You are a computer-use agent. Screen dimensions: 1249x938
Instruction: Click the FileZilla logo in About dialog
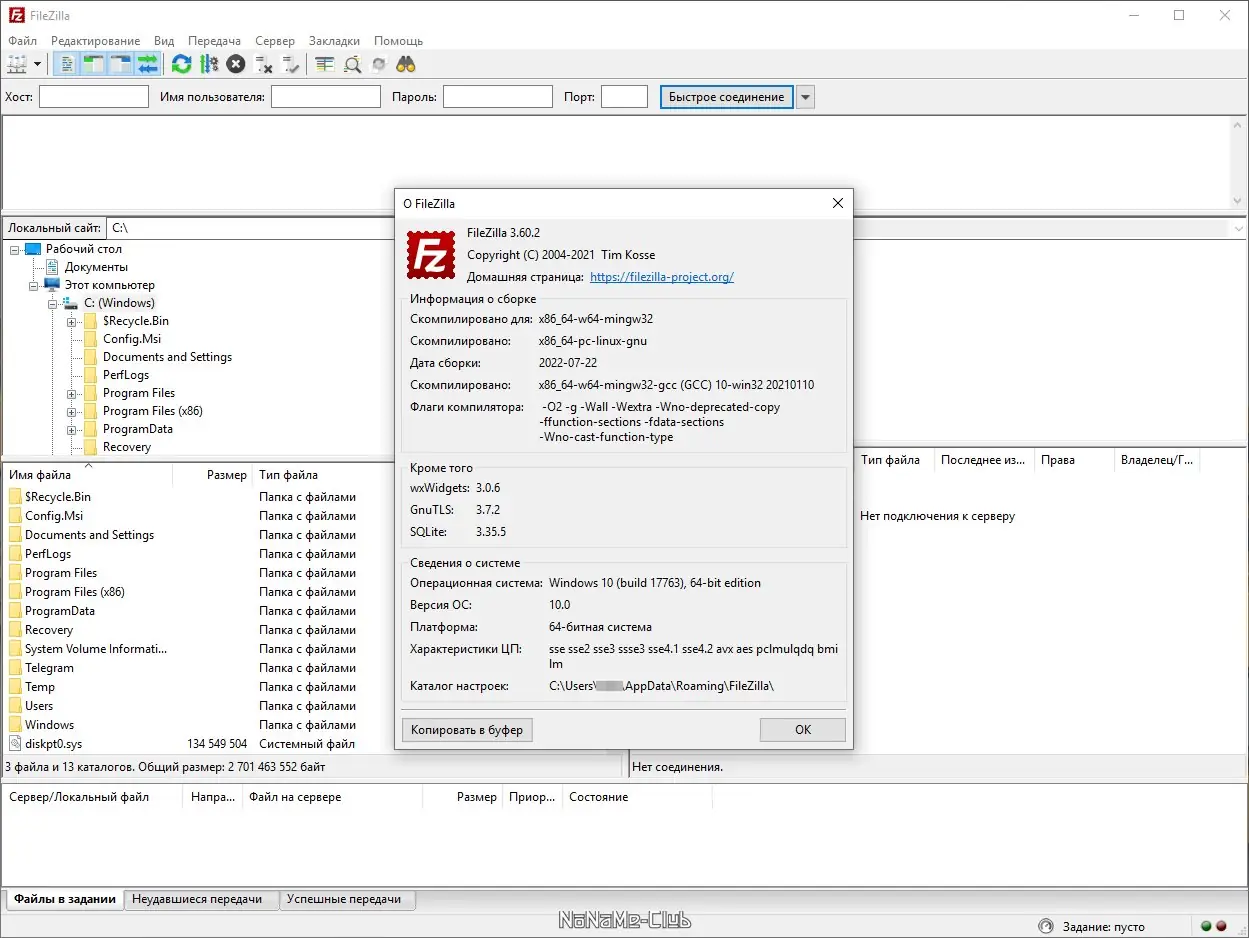click(x=431, y=254)
